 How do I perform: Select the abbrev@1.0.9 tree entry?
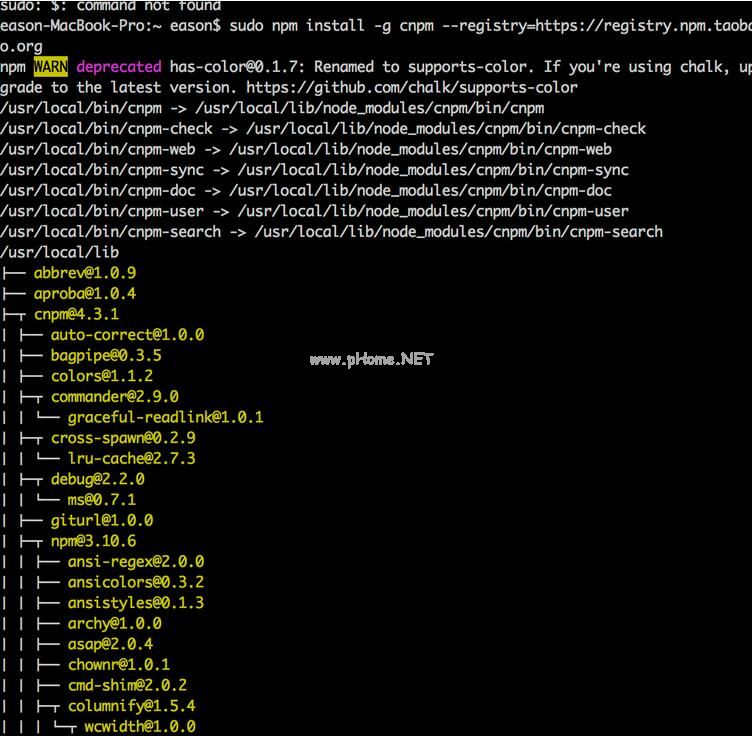[84, 273]
